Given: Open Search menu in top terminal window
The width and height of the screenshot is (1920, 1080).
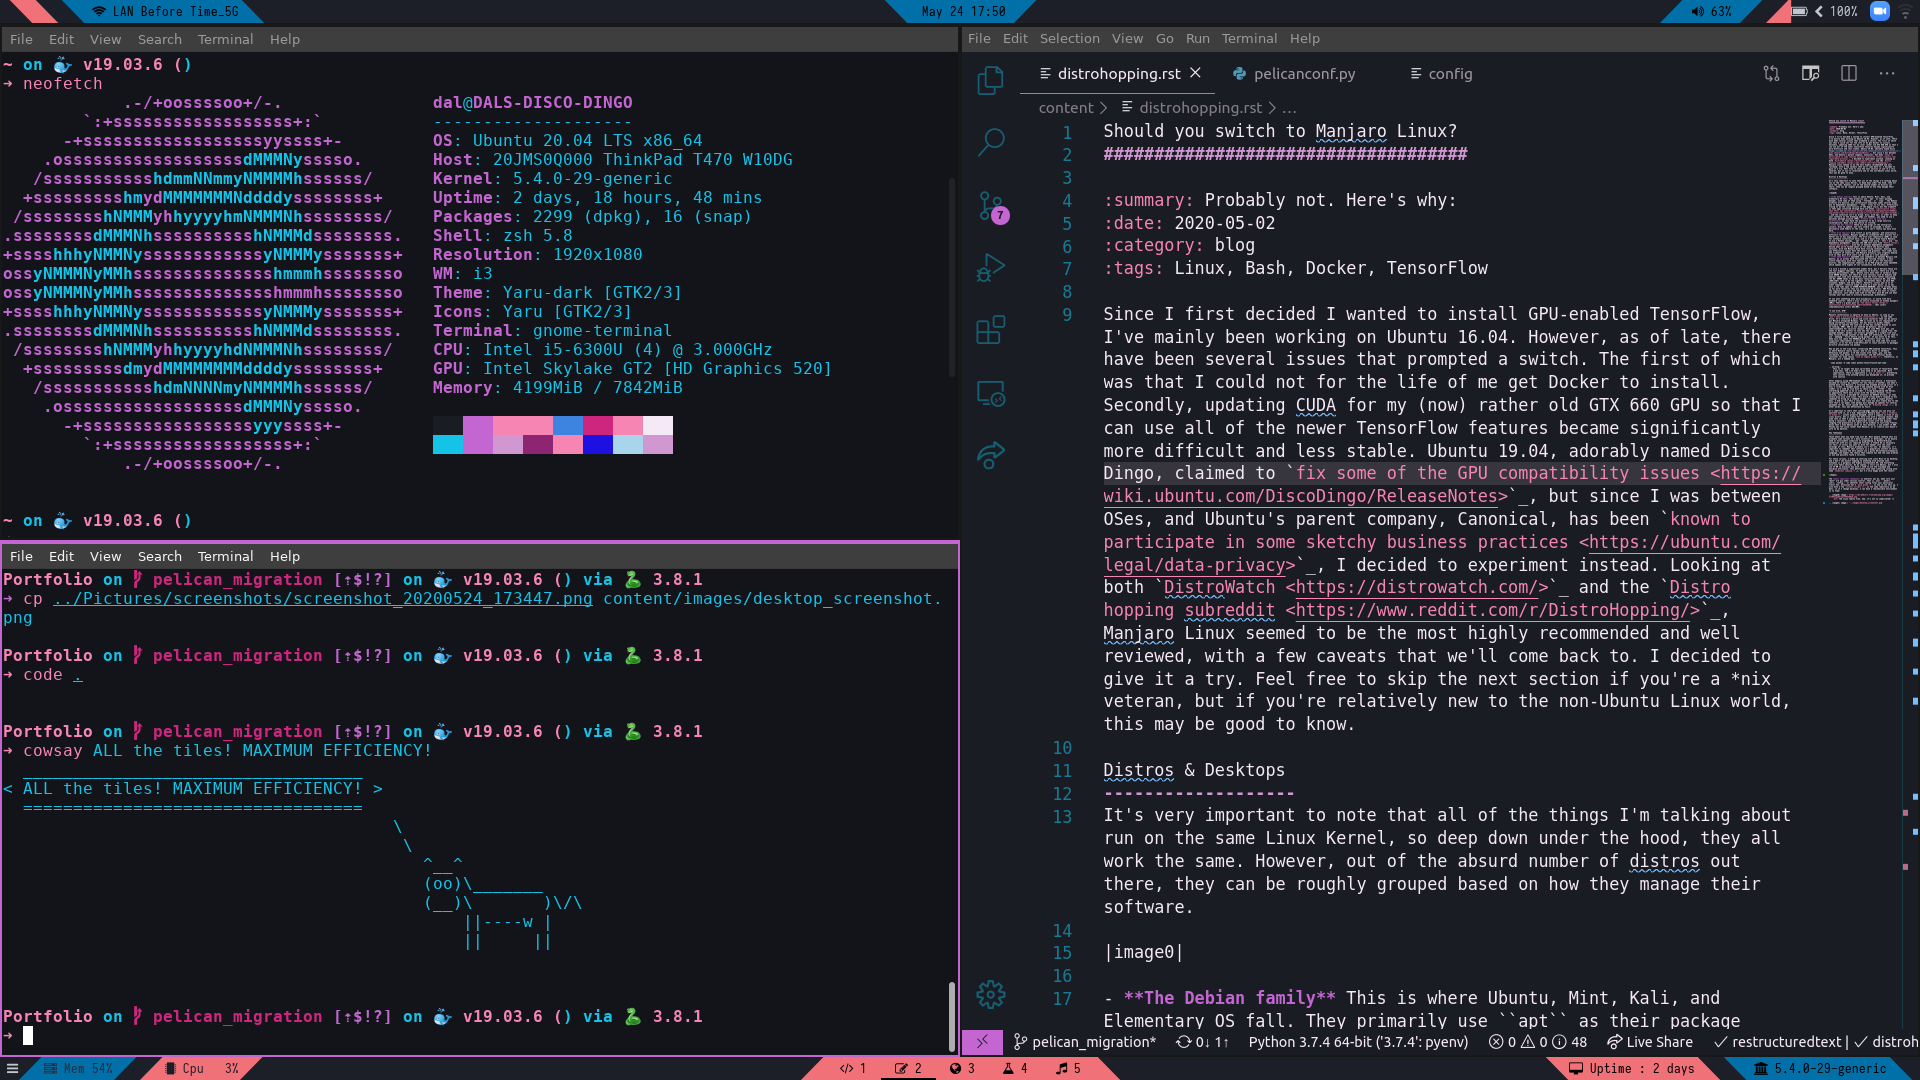Looking at the screenshot, I should [x=160, y=39].
